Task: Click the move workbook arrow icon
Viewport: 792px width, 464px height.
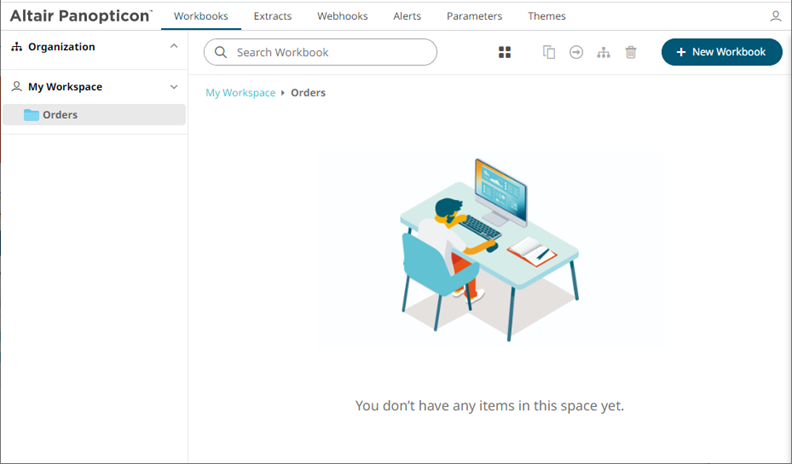Action: click(x=576, y=52)
